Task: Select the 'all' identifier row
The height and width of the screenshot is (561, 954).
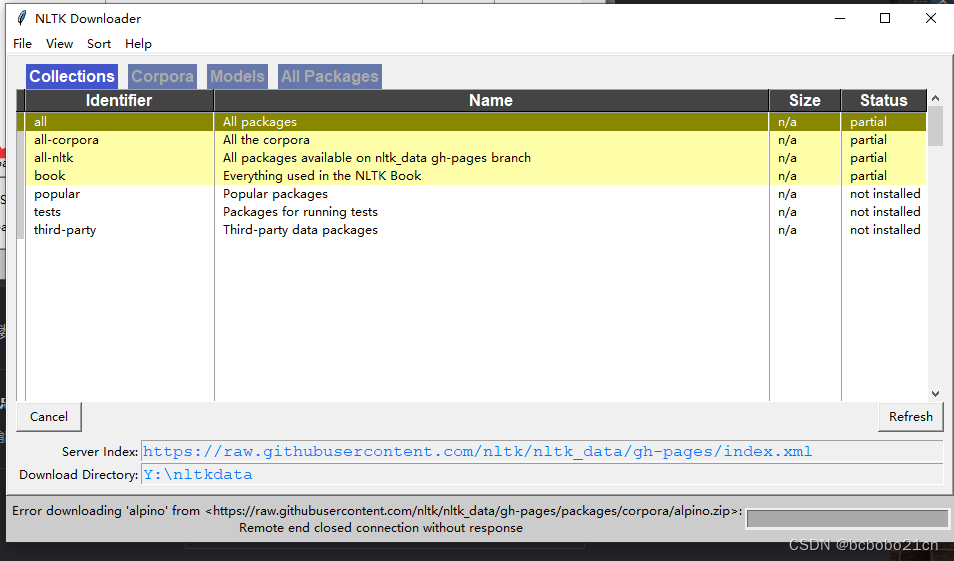Action: [x=472, y=122]
